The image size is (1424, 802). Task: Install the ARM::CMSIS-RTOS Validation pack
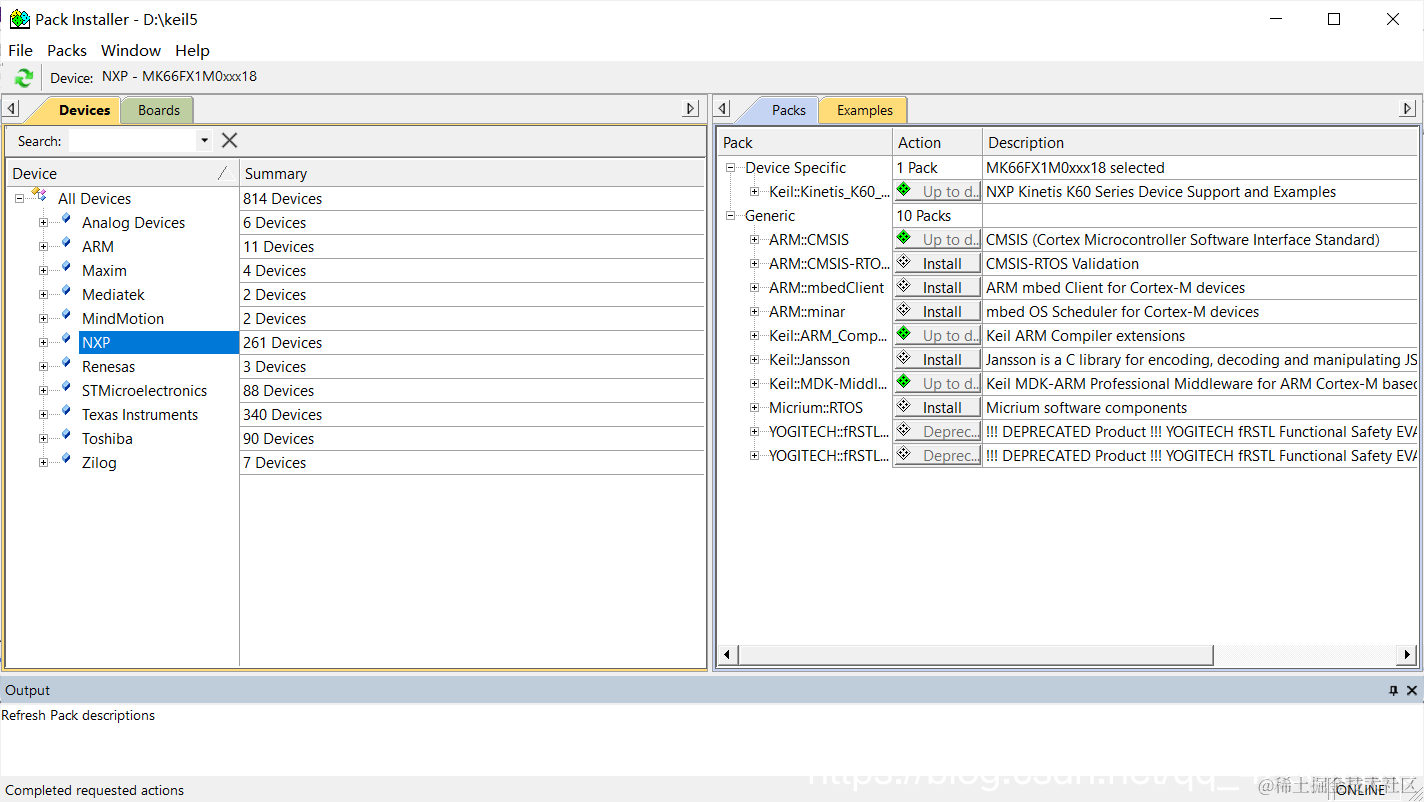[x=937, y=264]
